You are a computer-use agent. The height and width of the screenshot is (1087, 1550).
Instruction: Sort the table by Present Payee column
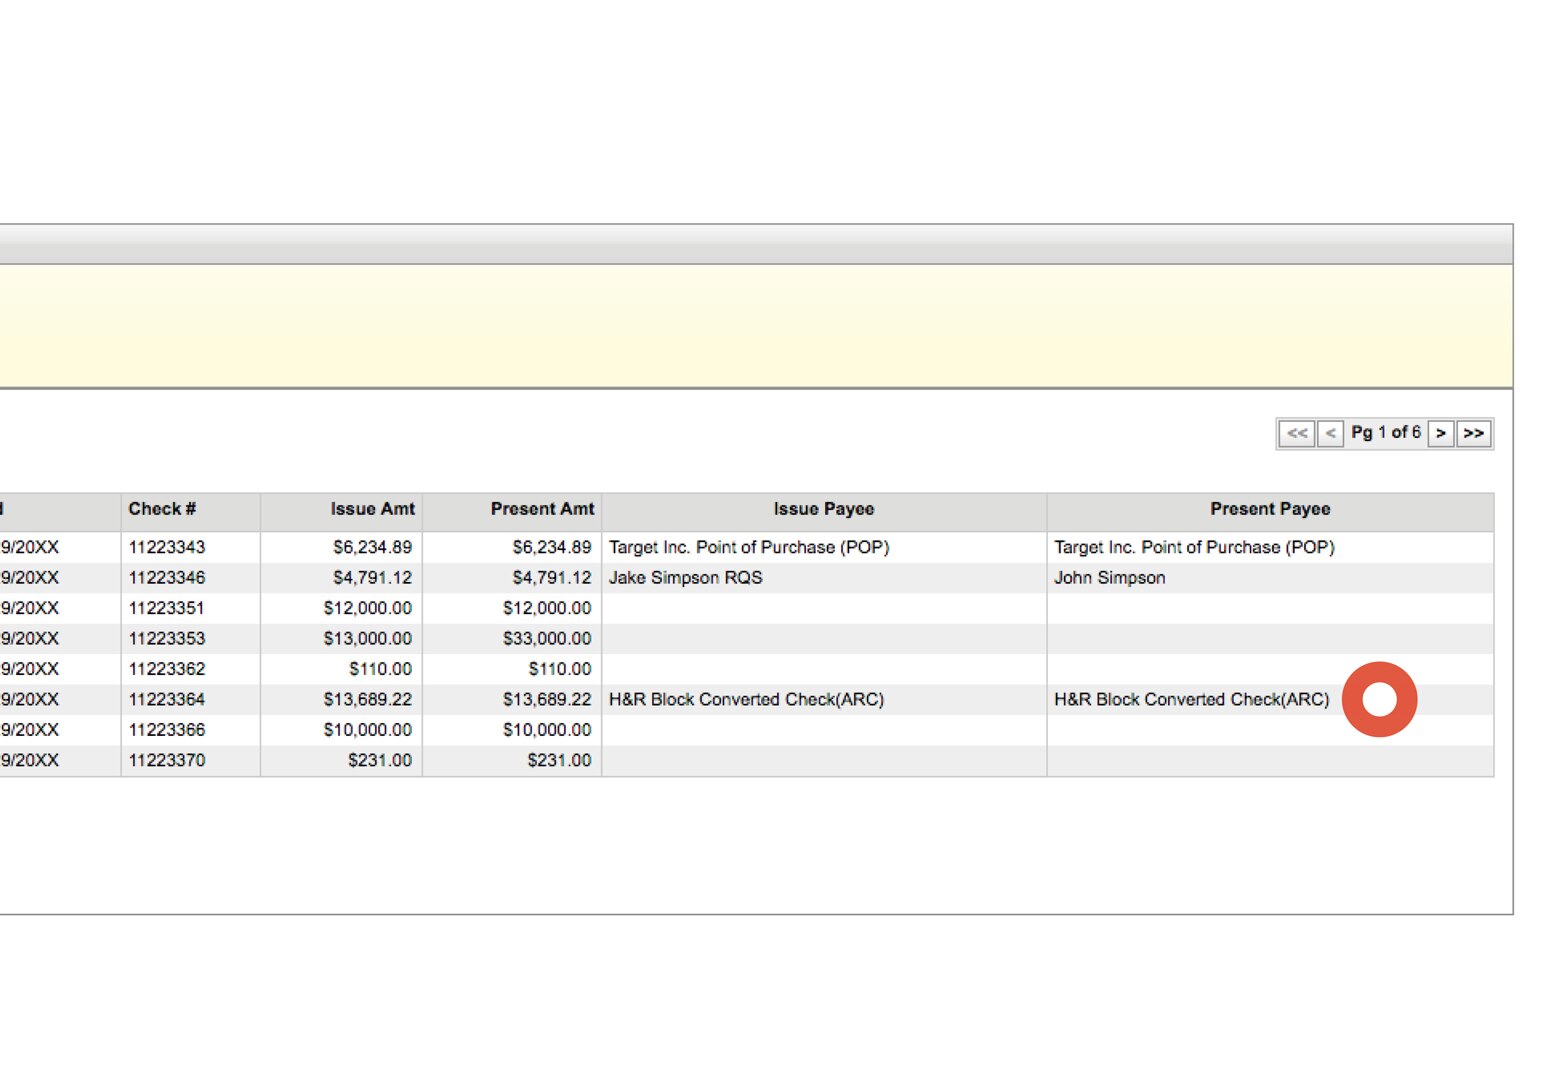1270,509
